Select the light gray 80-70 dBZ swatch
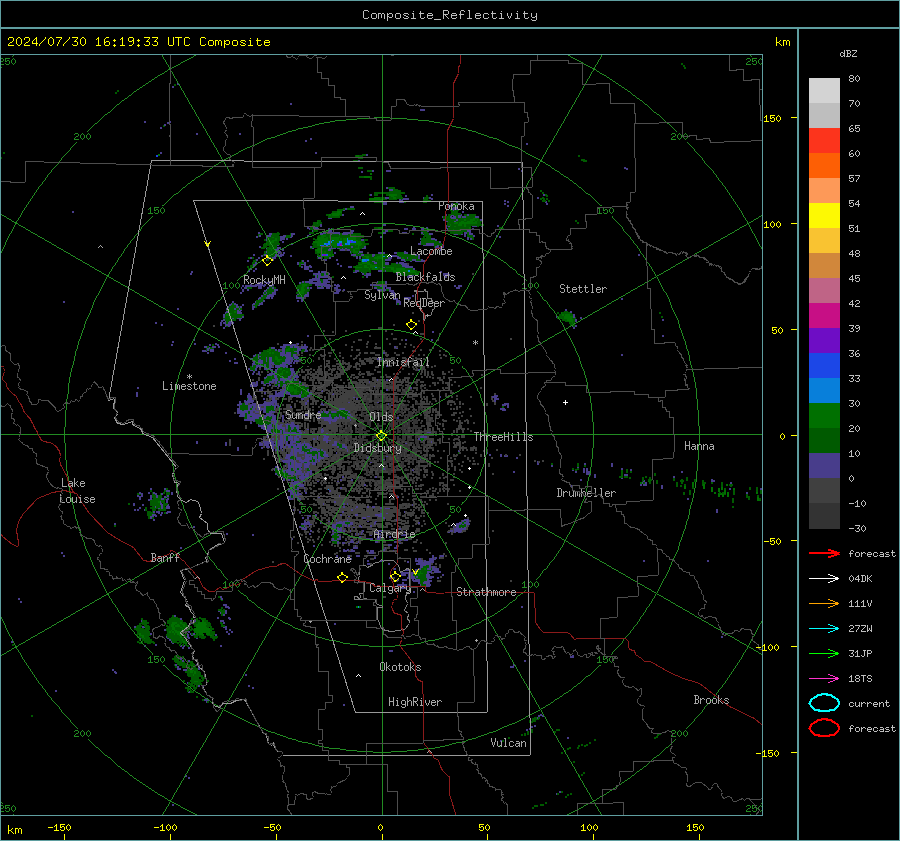The image size is (900, 841). pos(824,91)
